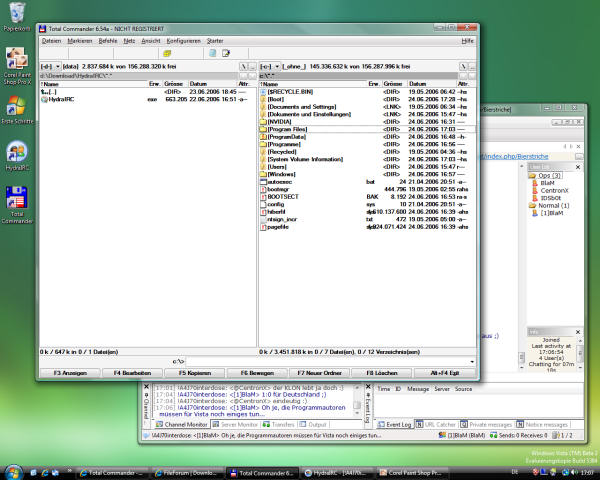600x480 pixels.
Task: Sort right panel by Datum column
Action: [432, 84]
